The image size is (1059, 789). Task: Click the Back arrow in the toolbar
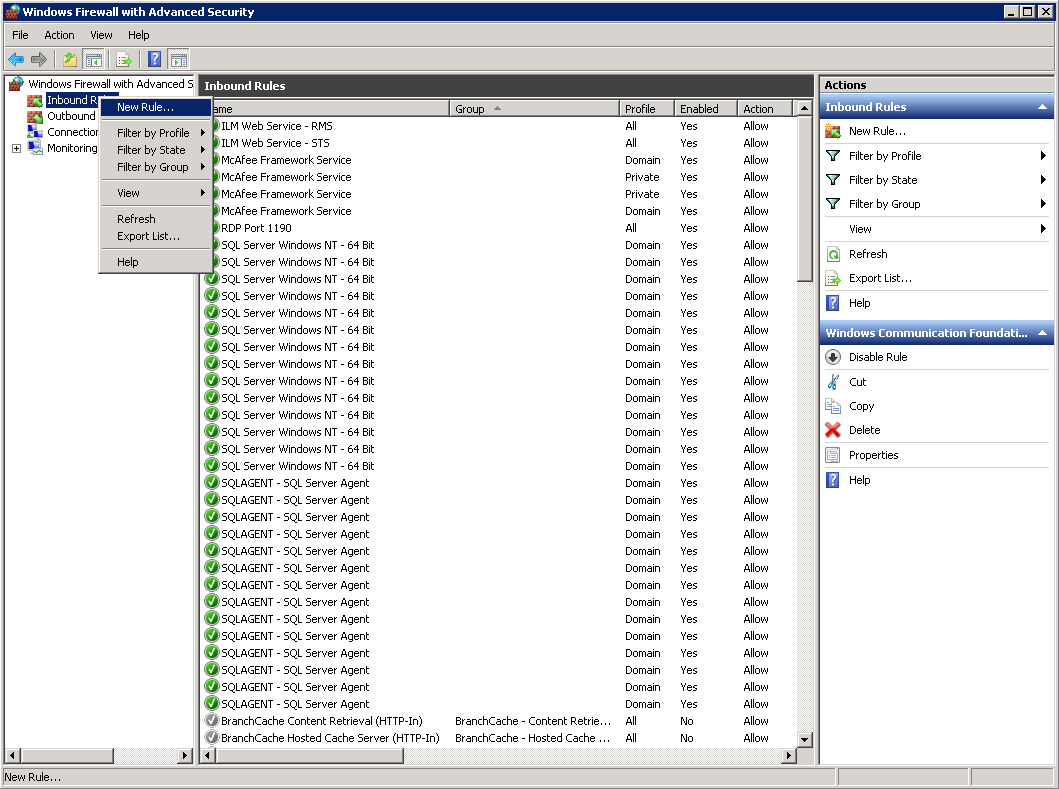[16, 59]
